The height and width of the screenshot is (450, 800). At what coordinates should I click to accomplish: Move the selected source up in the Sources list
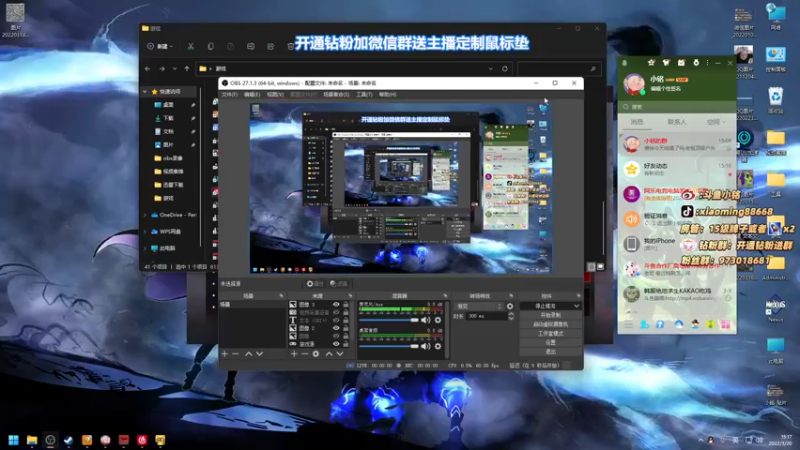329,354
